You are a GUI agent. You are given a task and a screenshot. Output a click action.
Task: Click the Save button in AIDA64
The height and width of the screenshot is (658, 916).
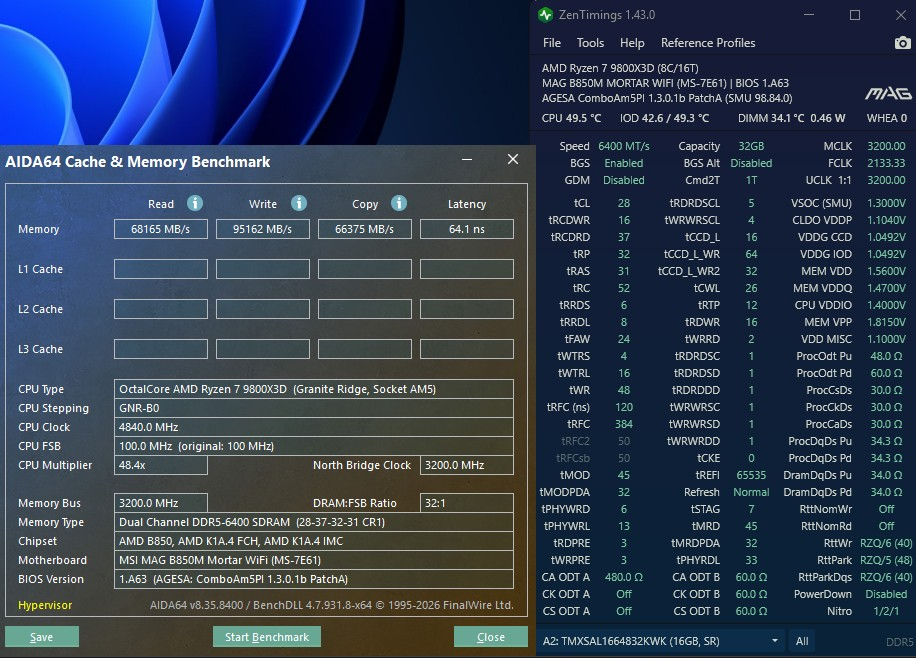tap(41, 637)
